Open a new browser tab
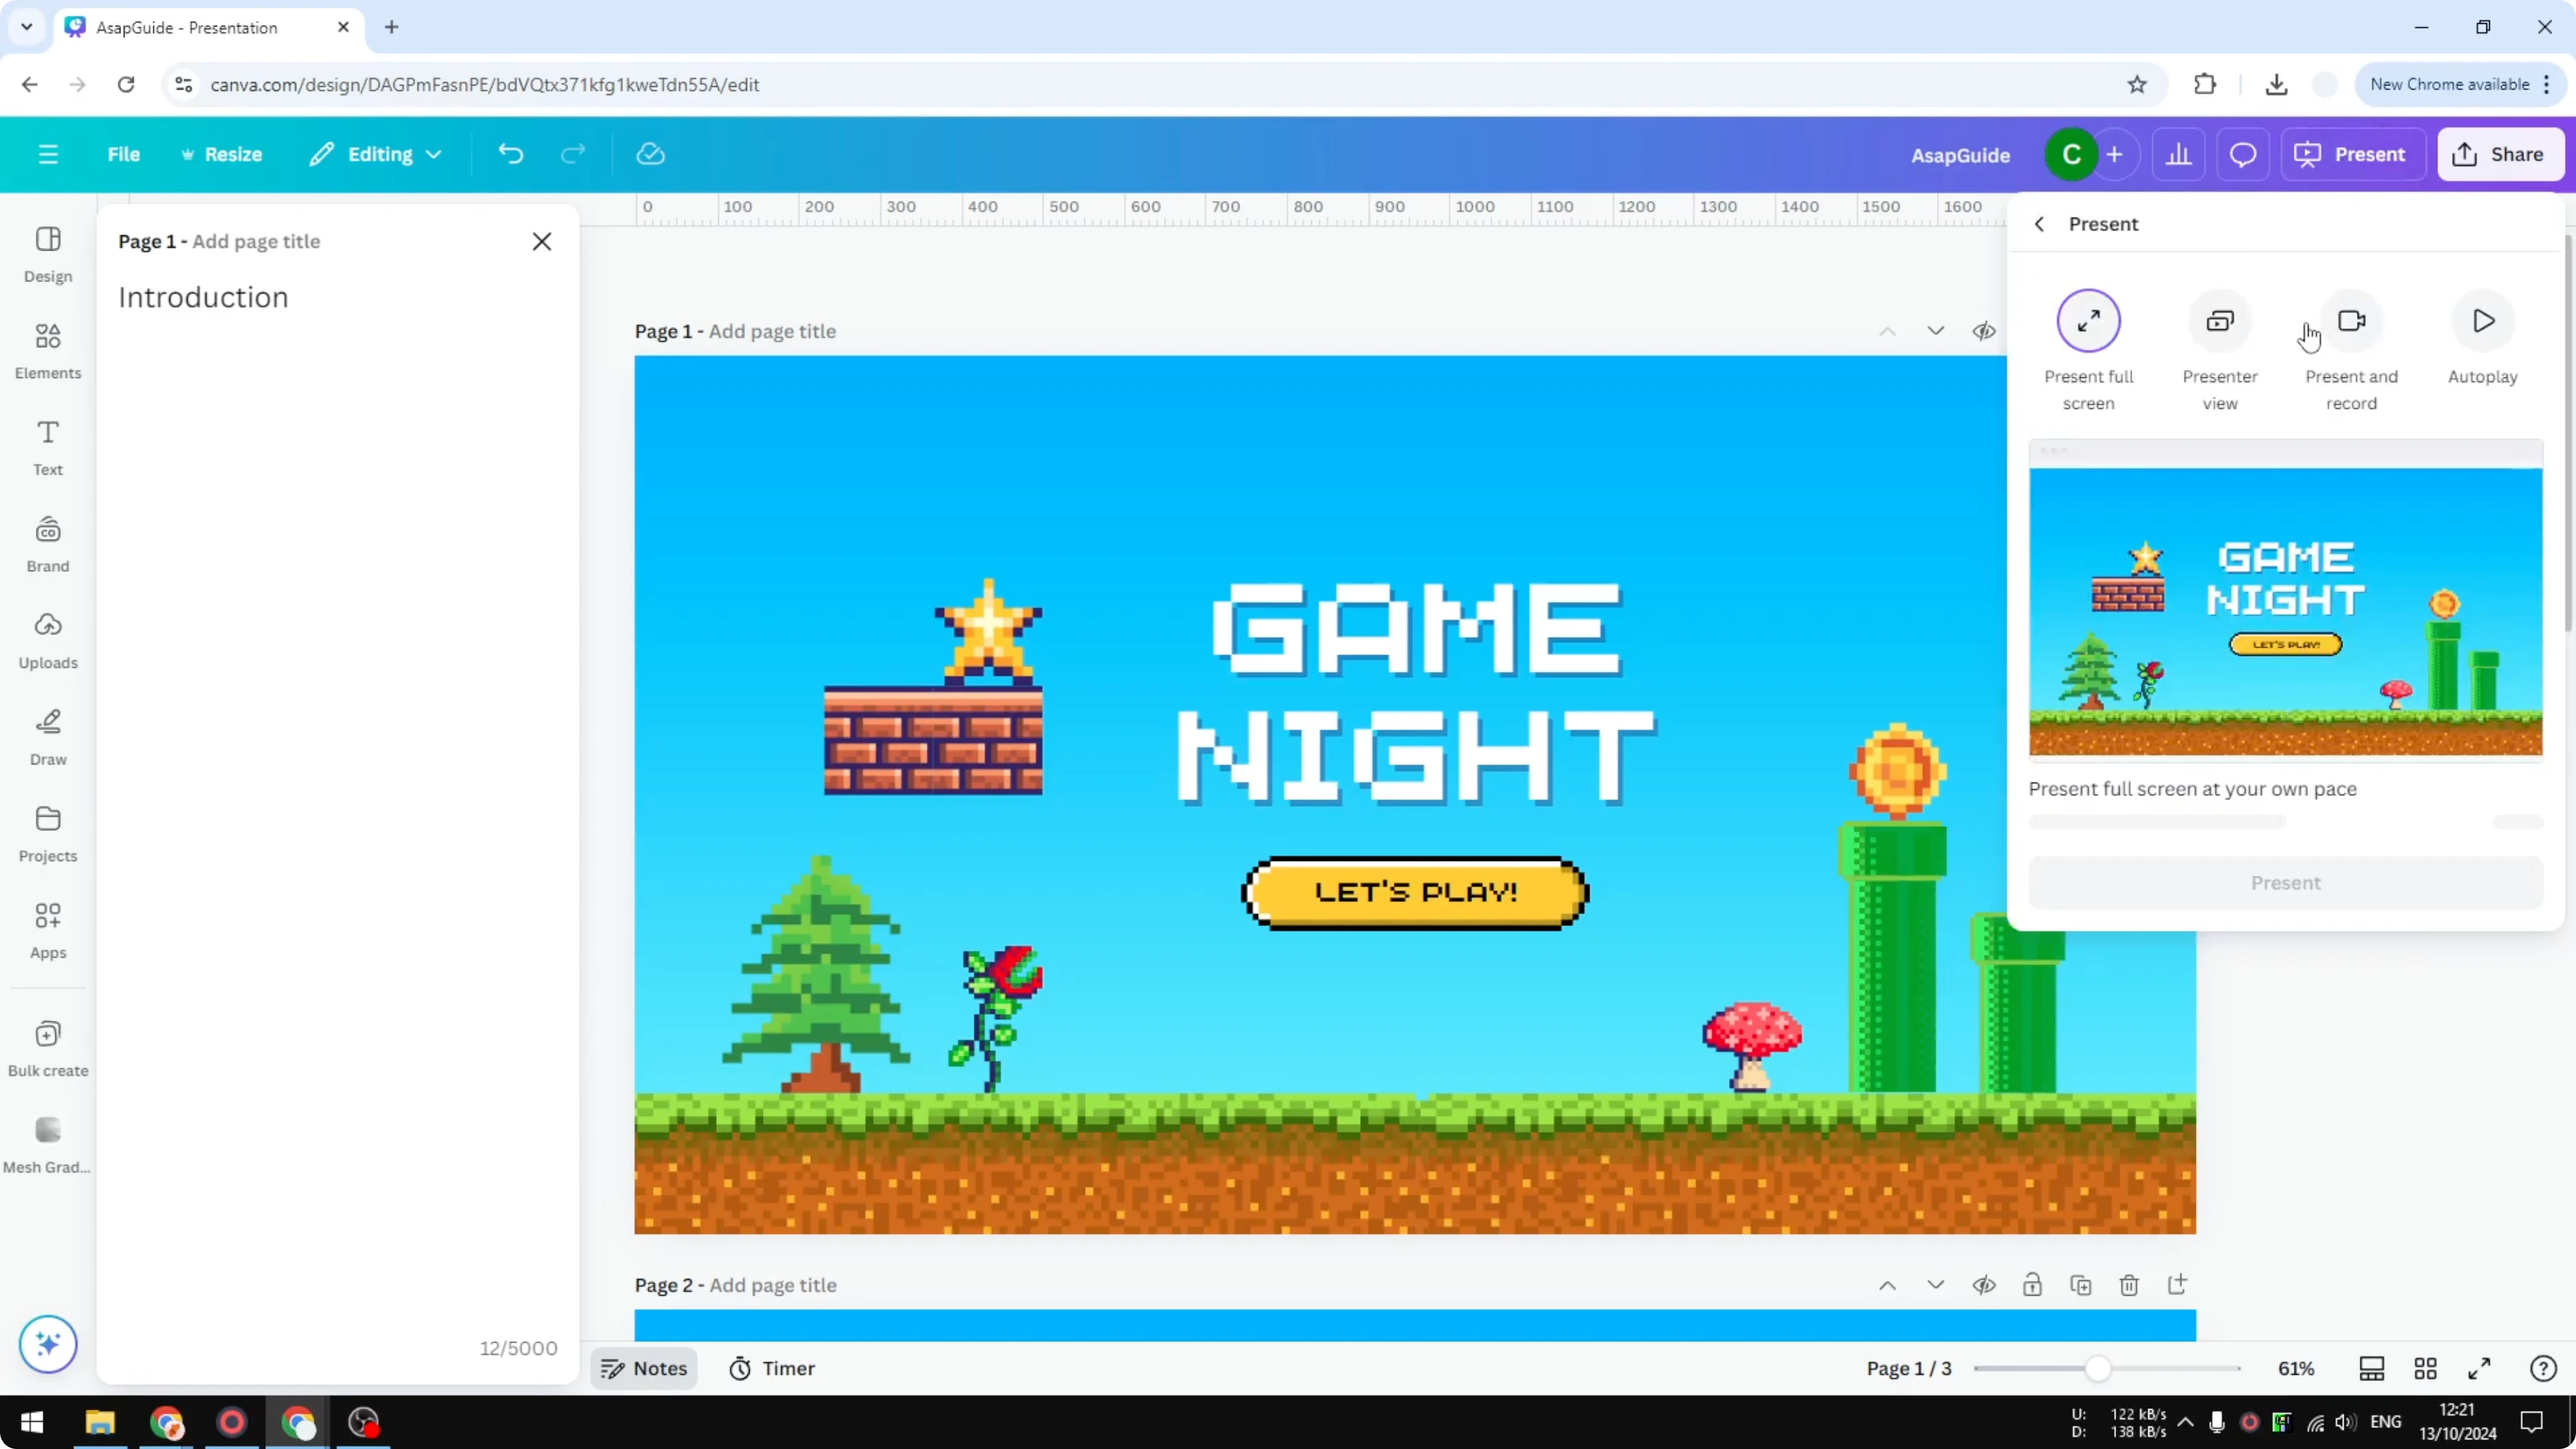Image resolution: width=2576 pixels, height=1449 pixels. pyautogui.click(x=392, y=27)
